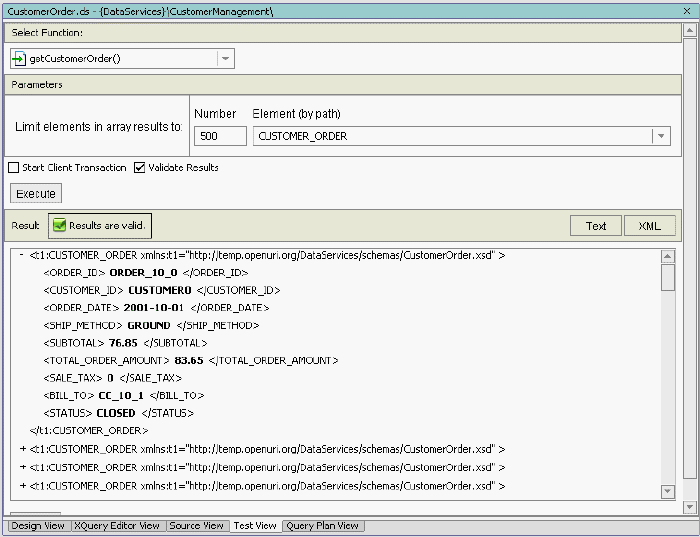Select the 2001-10-01 order date value

click(x=154, y=308)
